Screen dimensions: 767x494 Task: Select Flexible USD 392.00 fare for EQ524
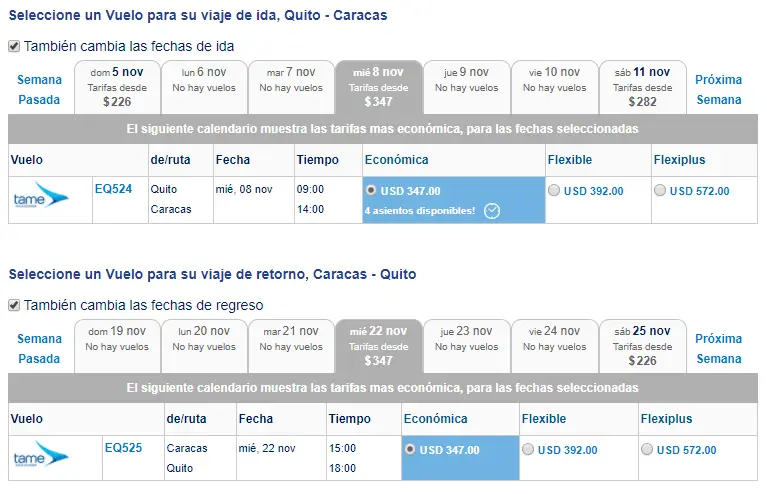555,191
